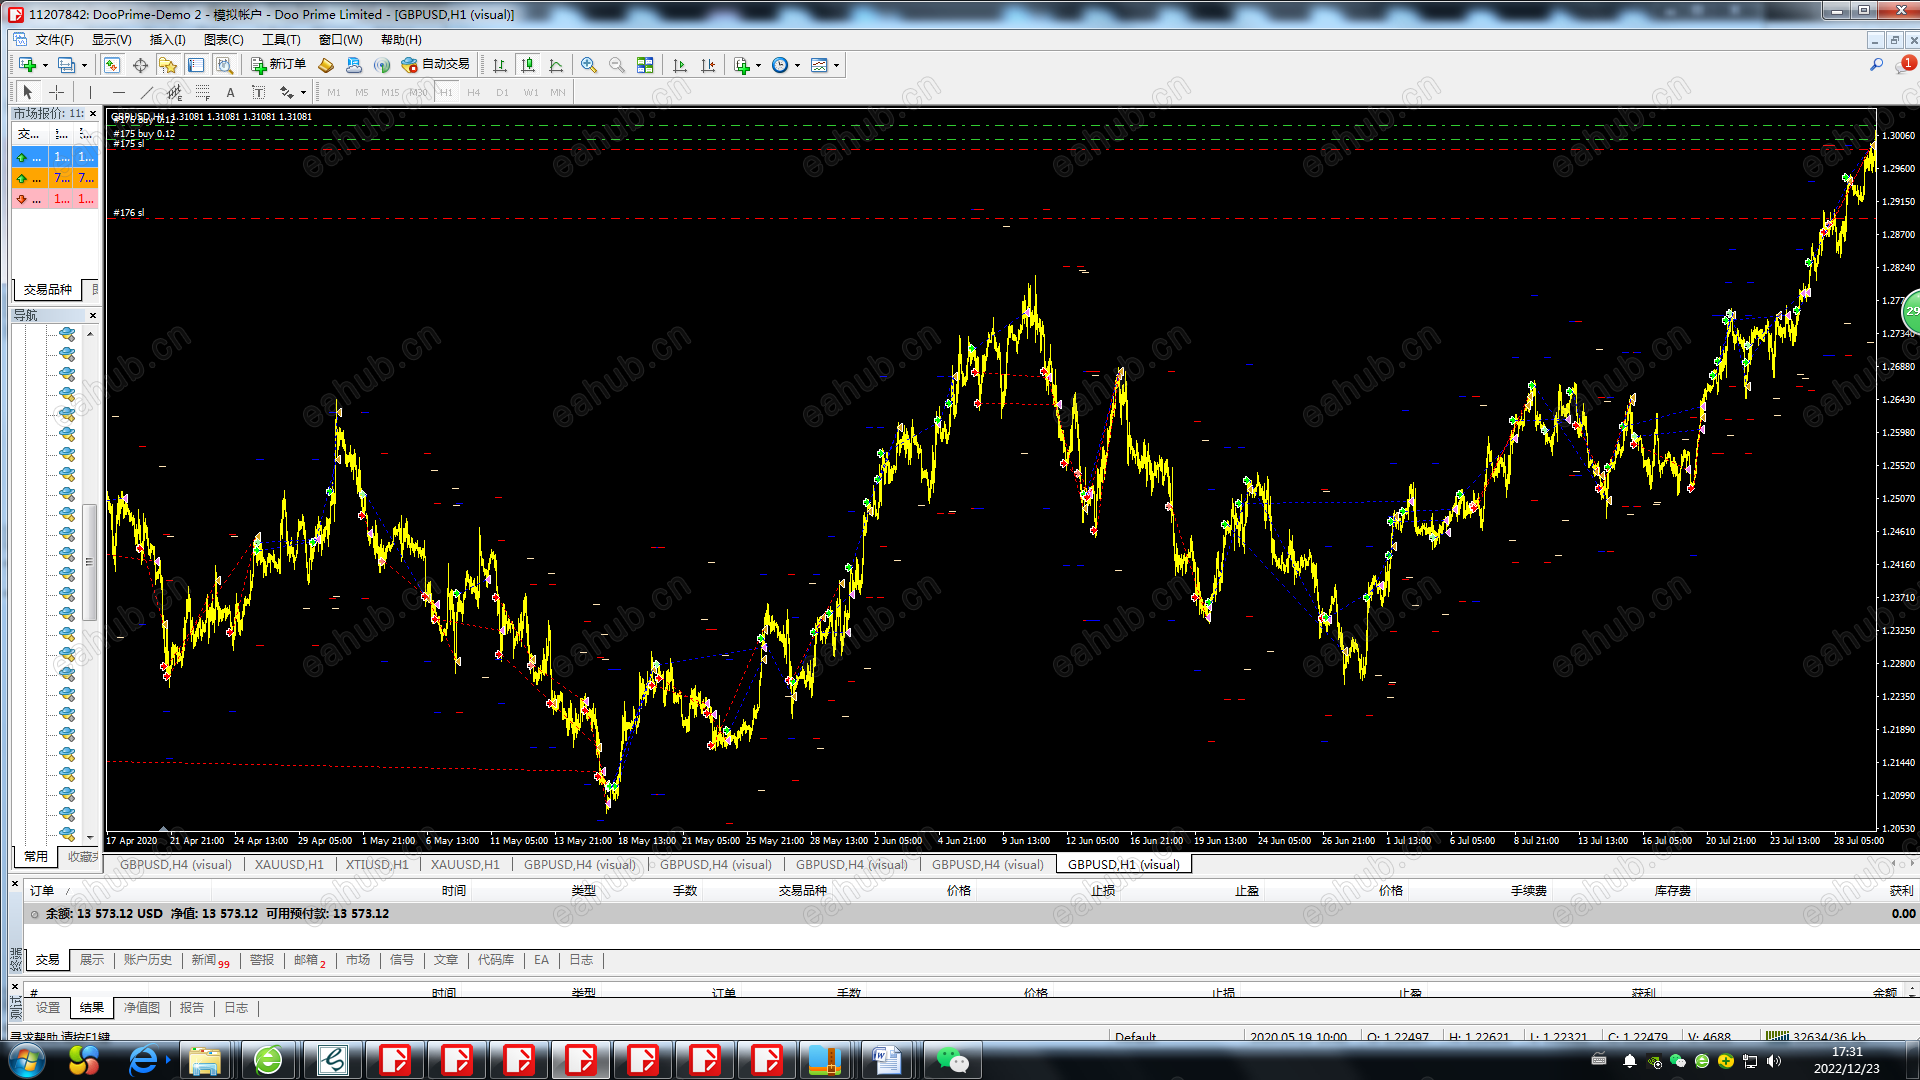Draw a trendline with the diagonal line tool

(146, 92)
